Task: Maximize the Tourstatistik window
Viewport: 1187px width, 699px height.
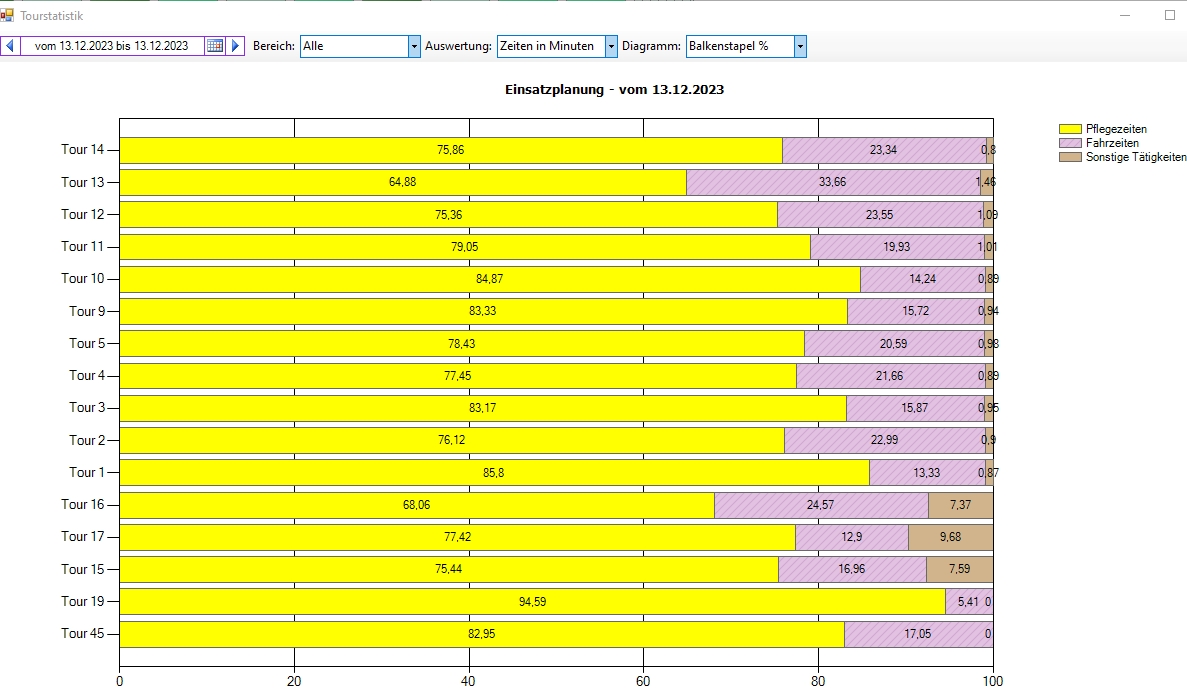Action: [1170, 16]
